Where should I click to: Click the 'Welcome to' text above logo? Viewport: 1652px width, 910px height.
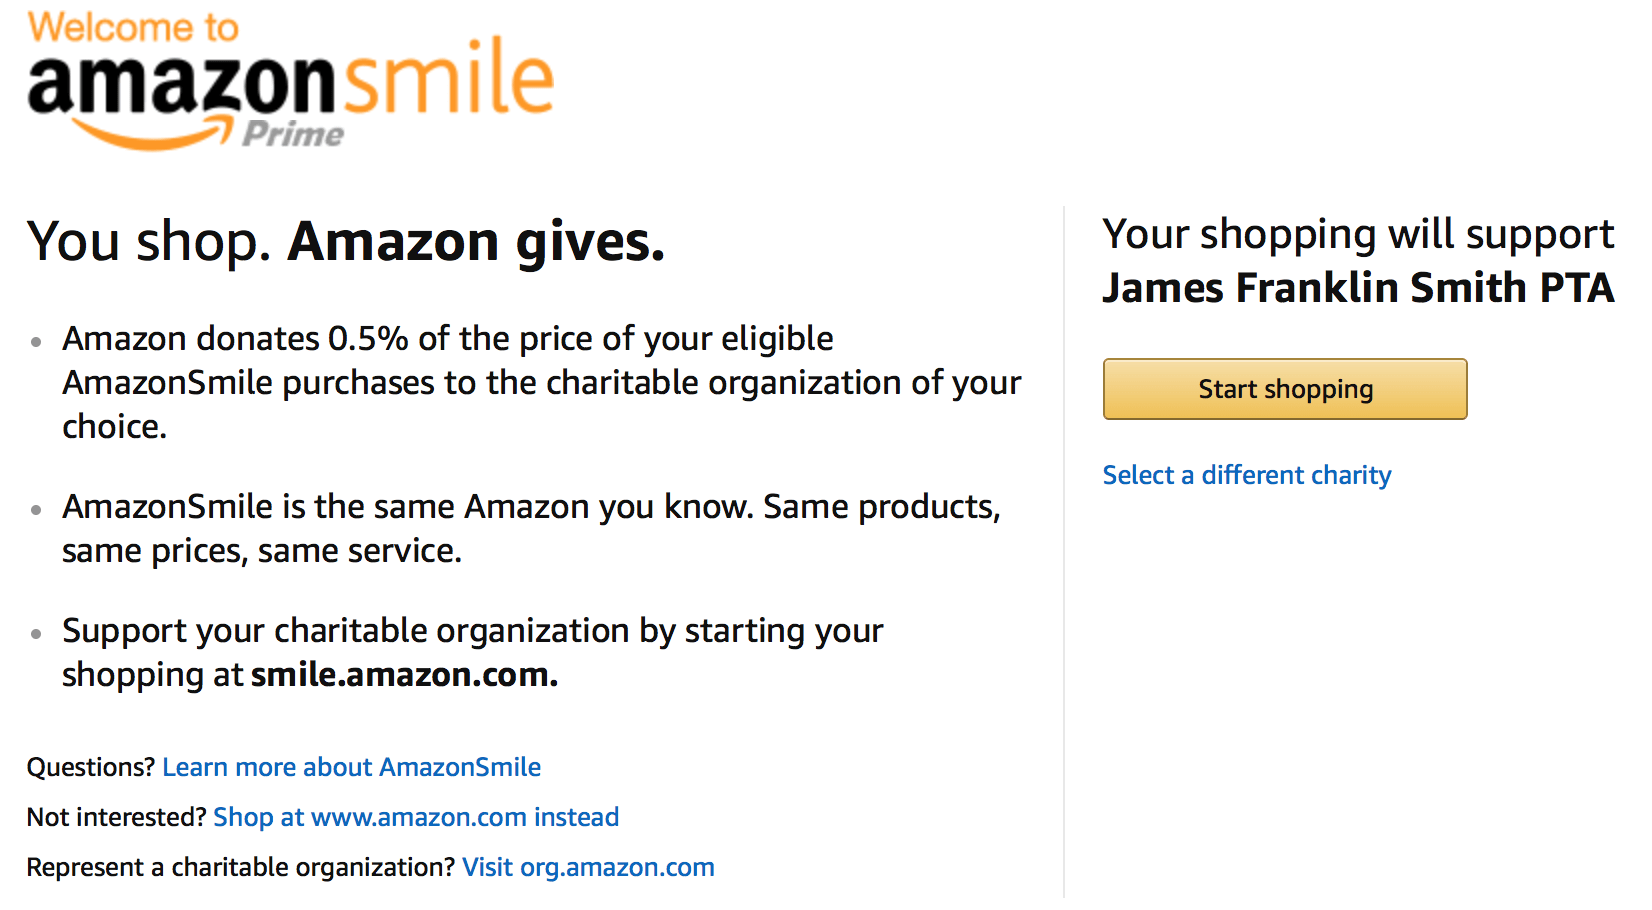[133, 27]
